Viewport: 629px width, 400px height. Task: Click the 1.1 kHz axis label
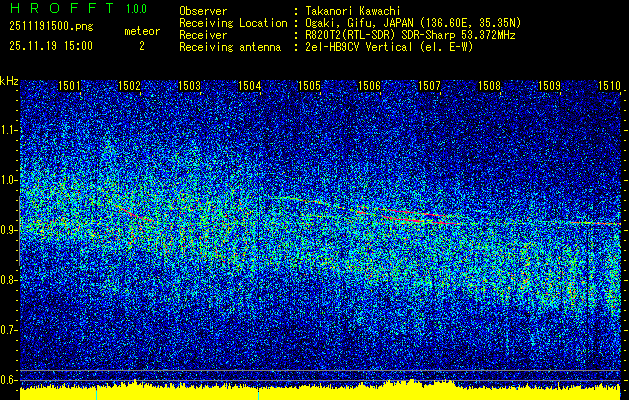9,130
